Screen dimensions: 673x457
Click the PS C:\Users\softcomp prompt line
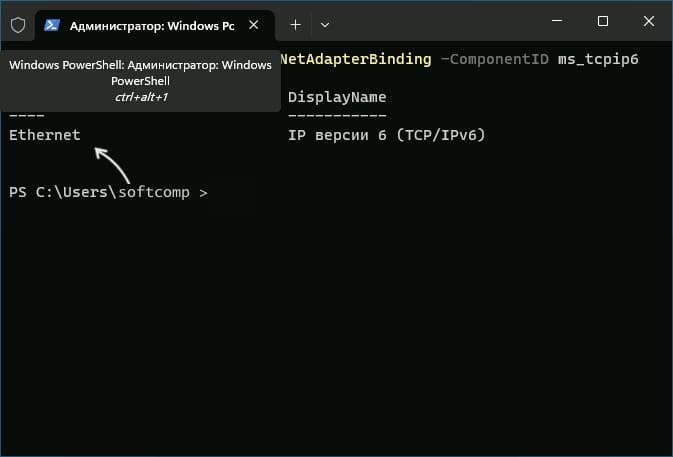click(108, 192)
